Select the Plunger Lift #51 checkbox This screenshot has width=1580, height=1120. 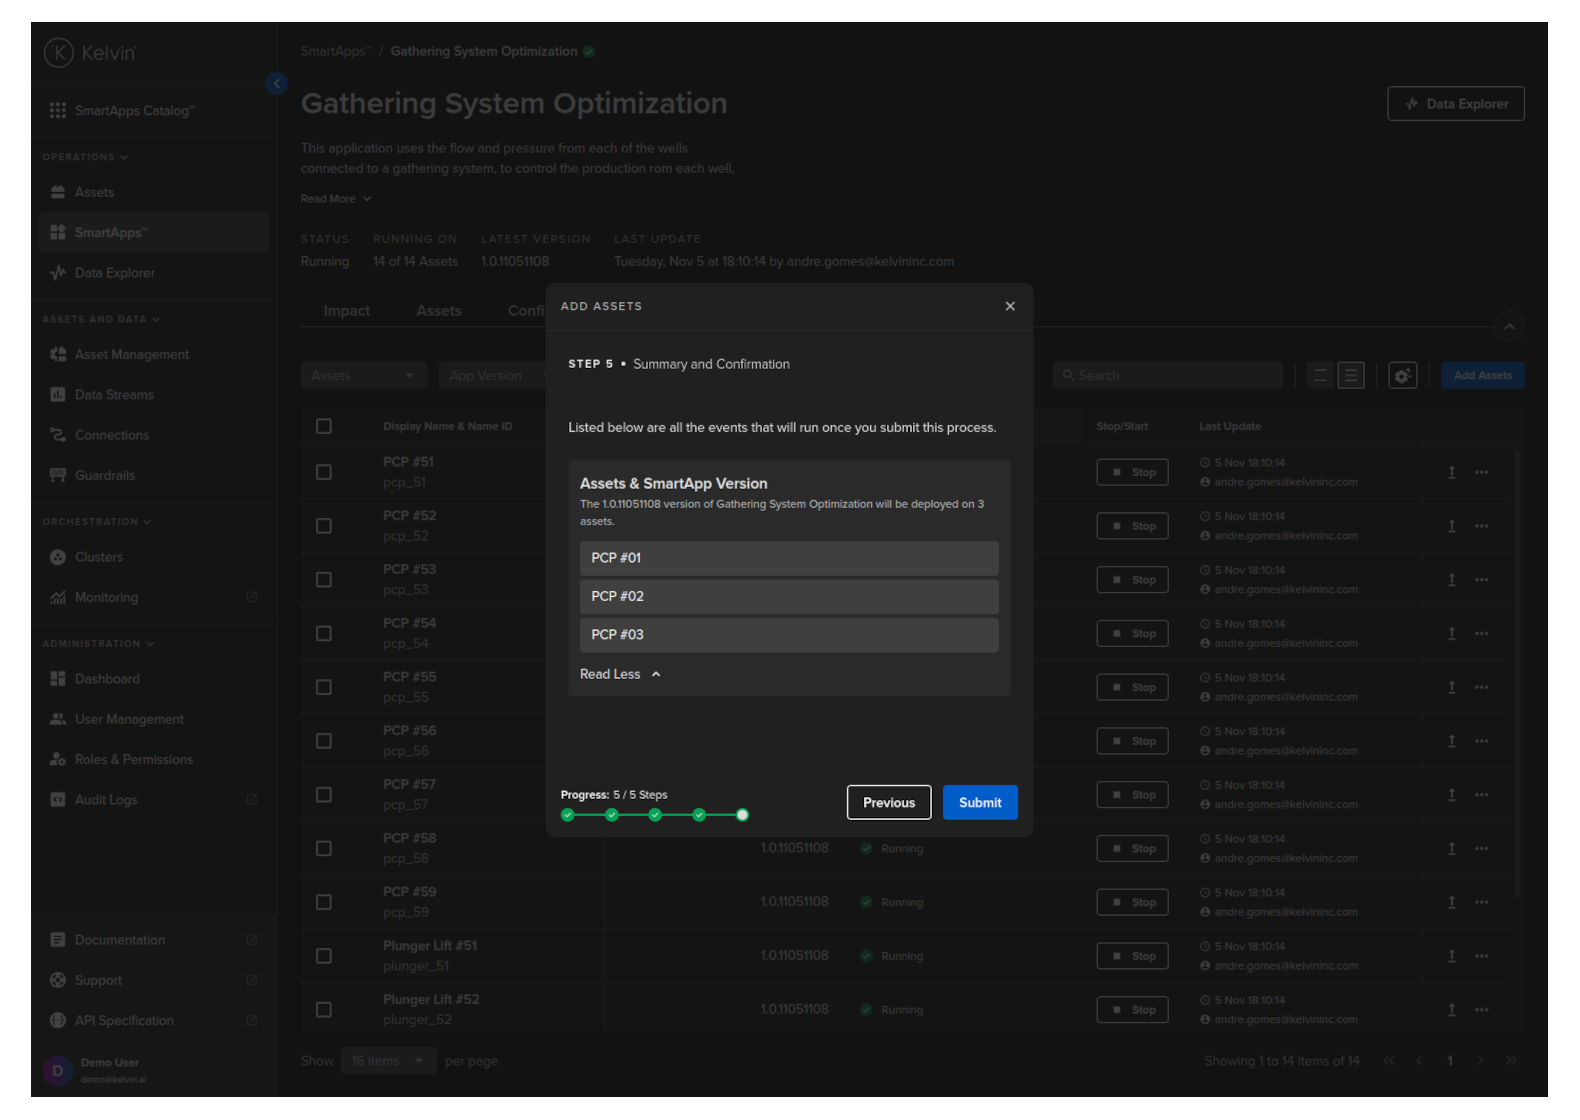324,956
